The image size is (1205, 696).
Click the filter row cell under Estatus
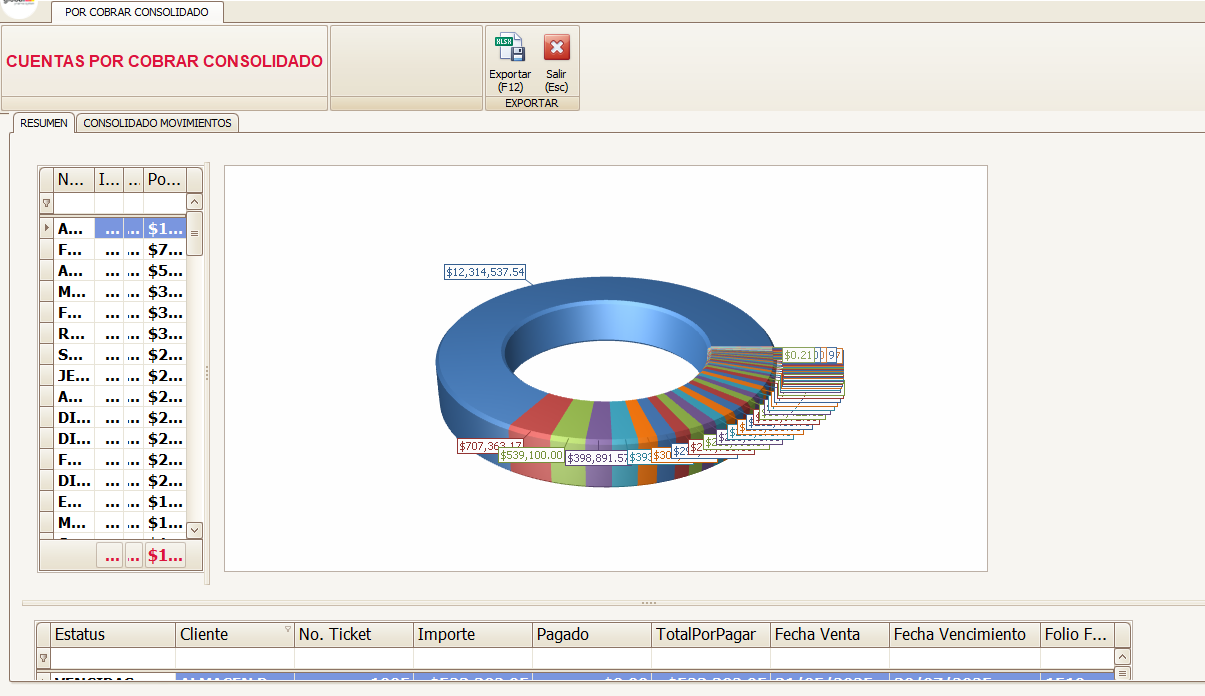[x=112, y=658]
